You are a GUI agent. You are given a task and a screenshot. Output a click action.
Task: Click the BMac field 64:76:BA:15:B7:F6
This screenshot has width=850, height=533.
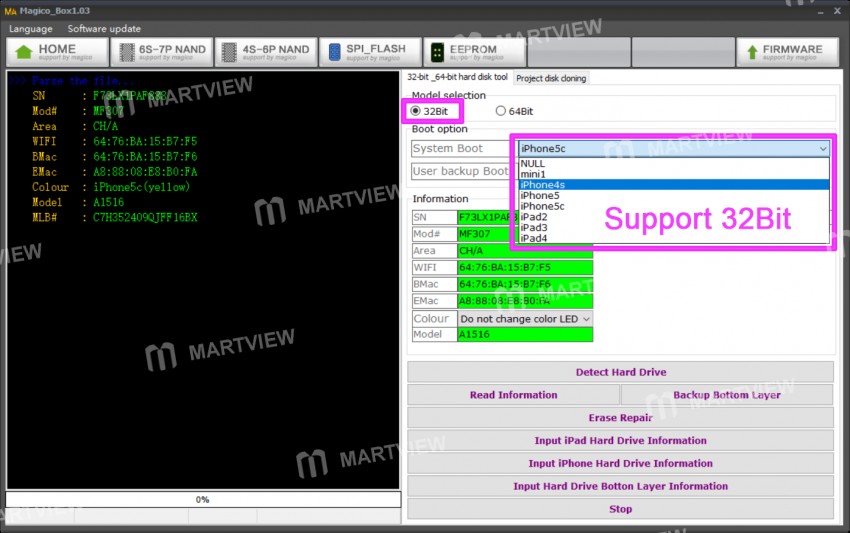525,284
